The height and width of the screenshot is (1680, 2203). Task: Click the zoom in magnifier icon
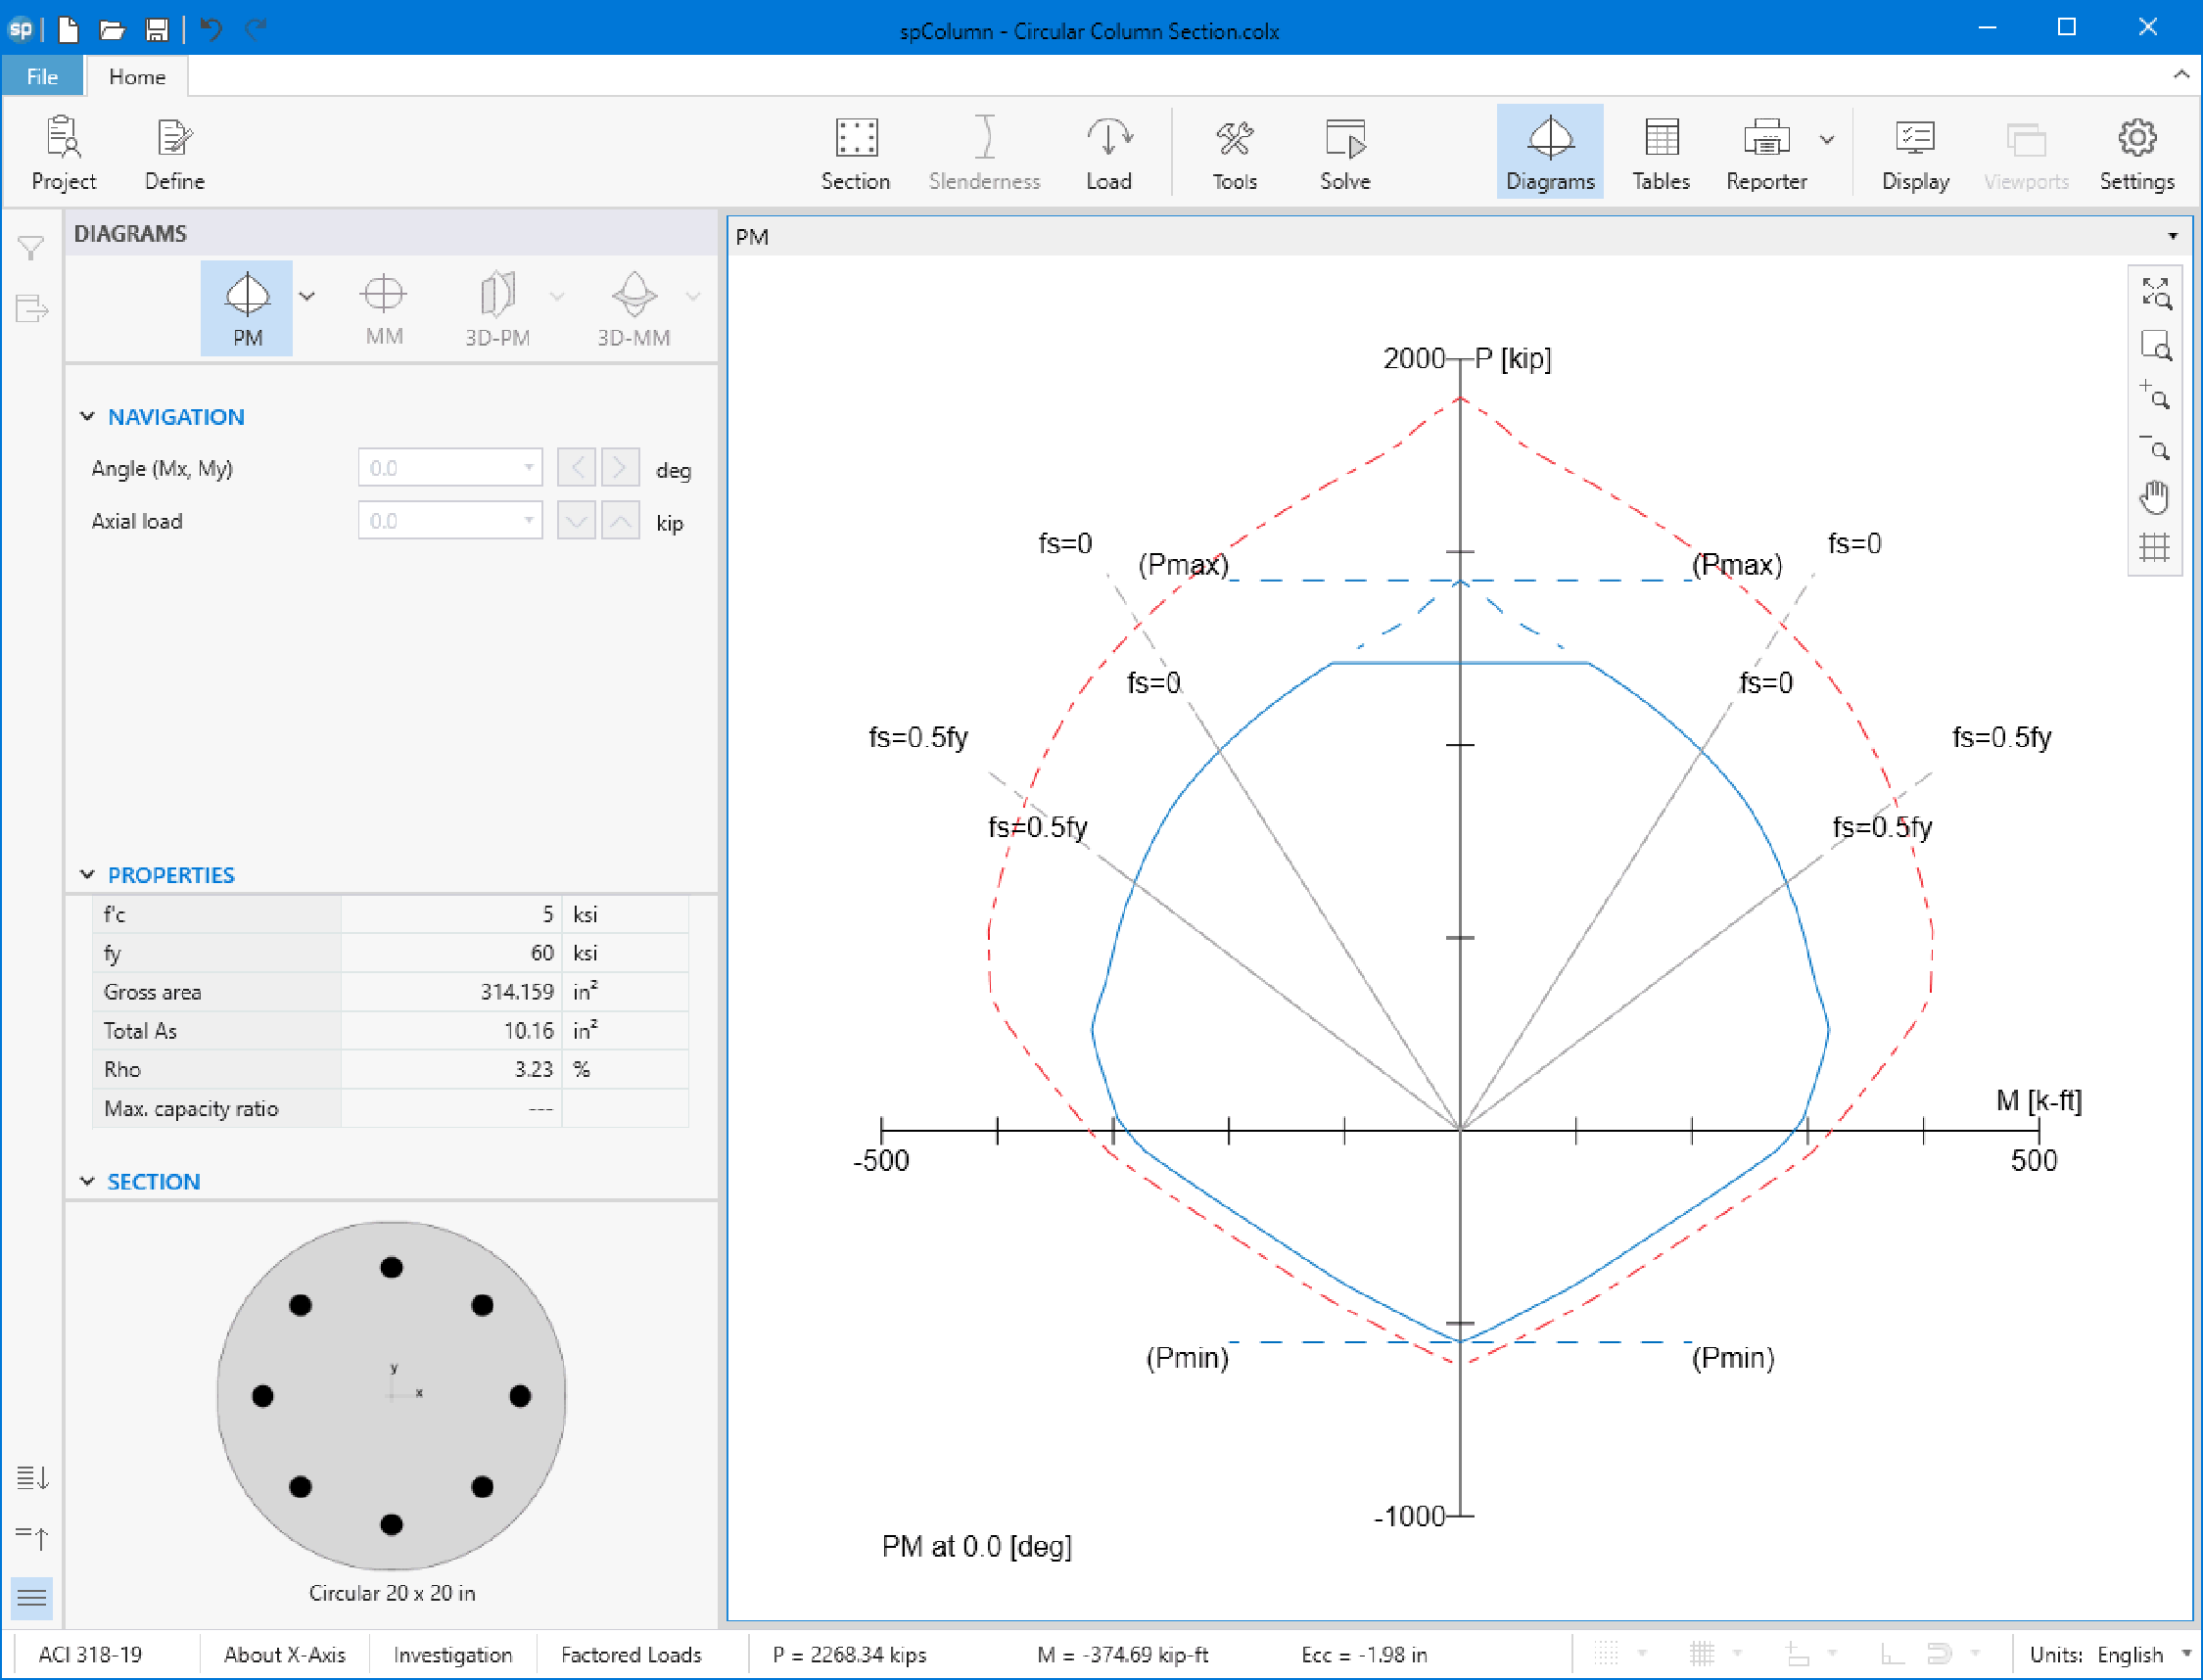click(x=2155, y=395)
